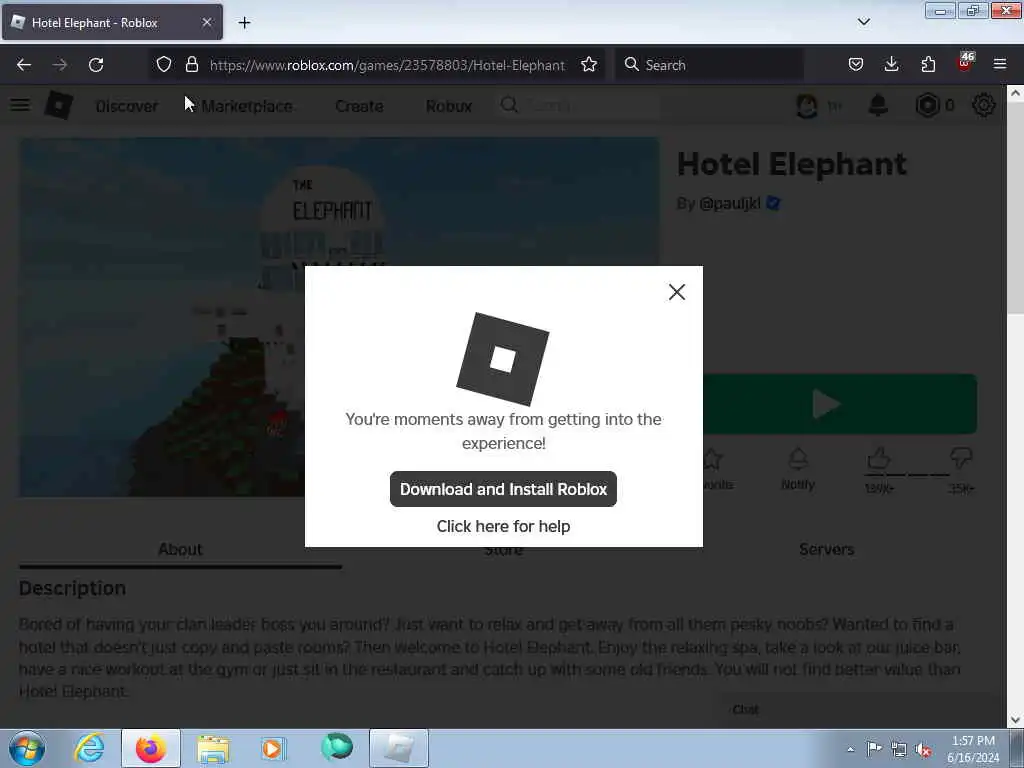This screenshot has width=1024, height=768.
Task: Open creator @pauljkl profile link
Action: (729, 204)
